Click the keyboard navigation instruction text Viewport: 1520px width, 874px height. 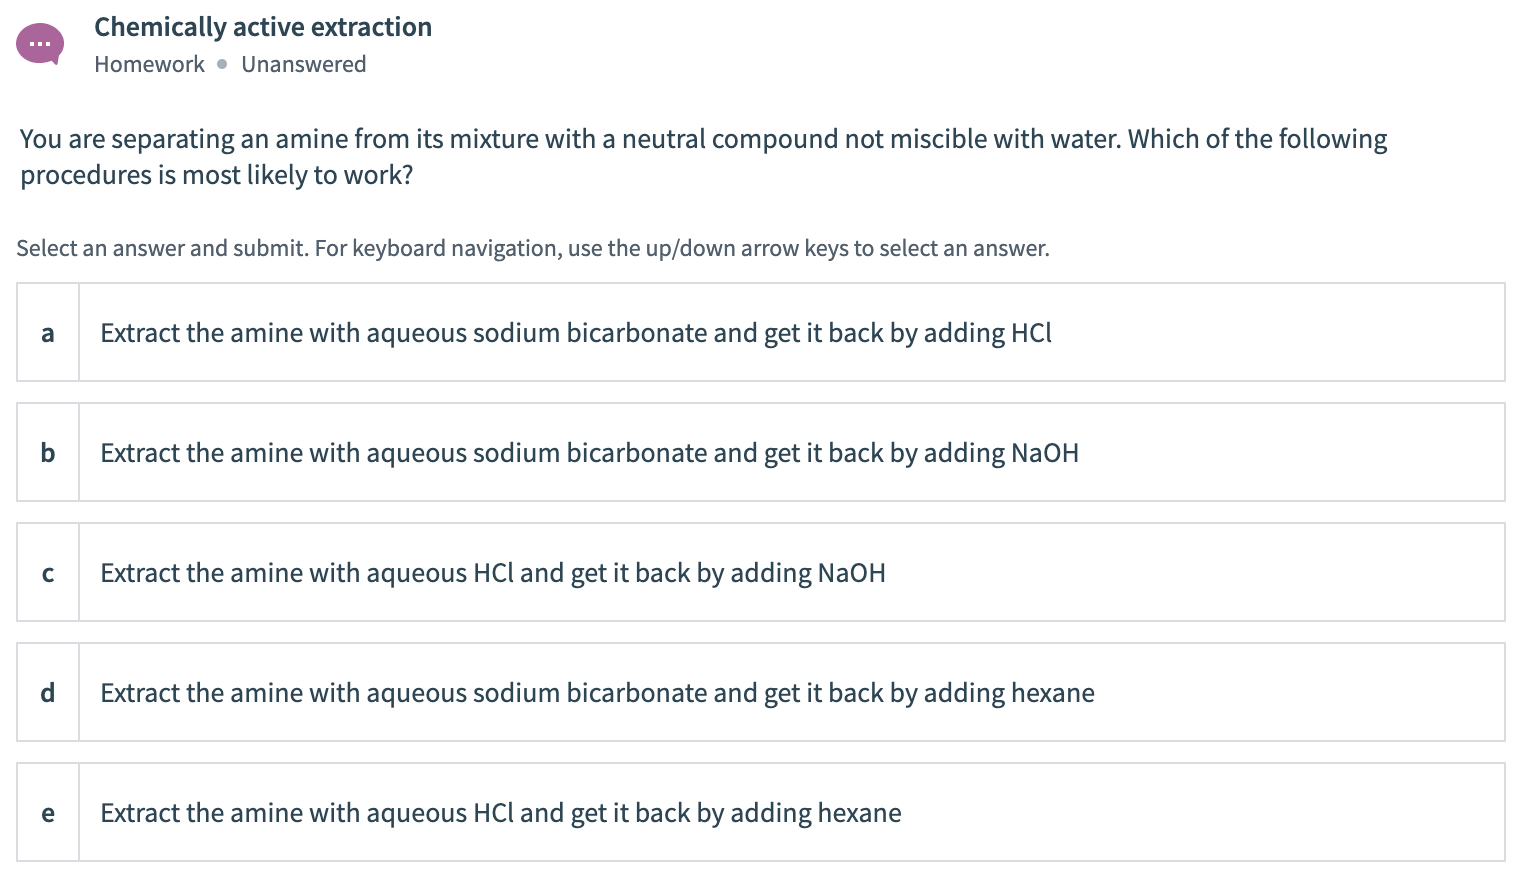[533, 248]
